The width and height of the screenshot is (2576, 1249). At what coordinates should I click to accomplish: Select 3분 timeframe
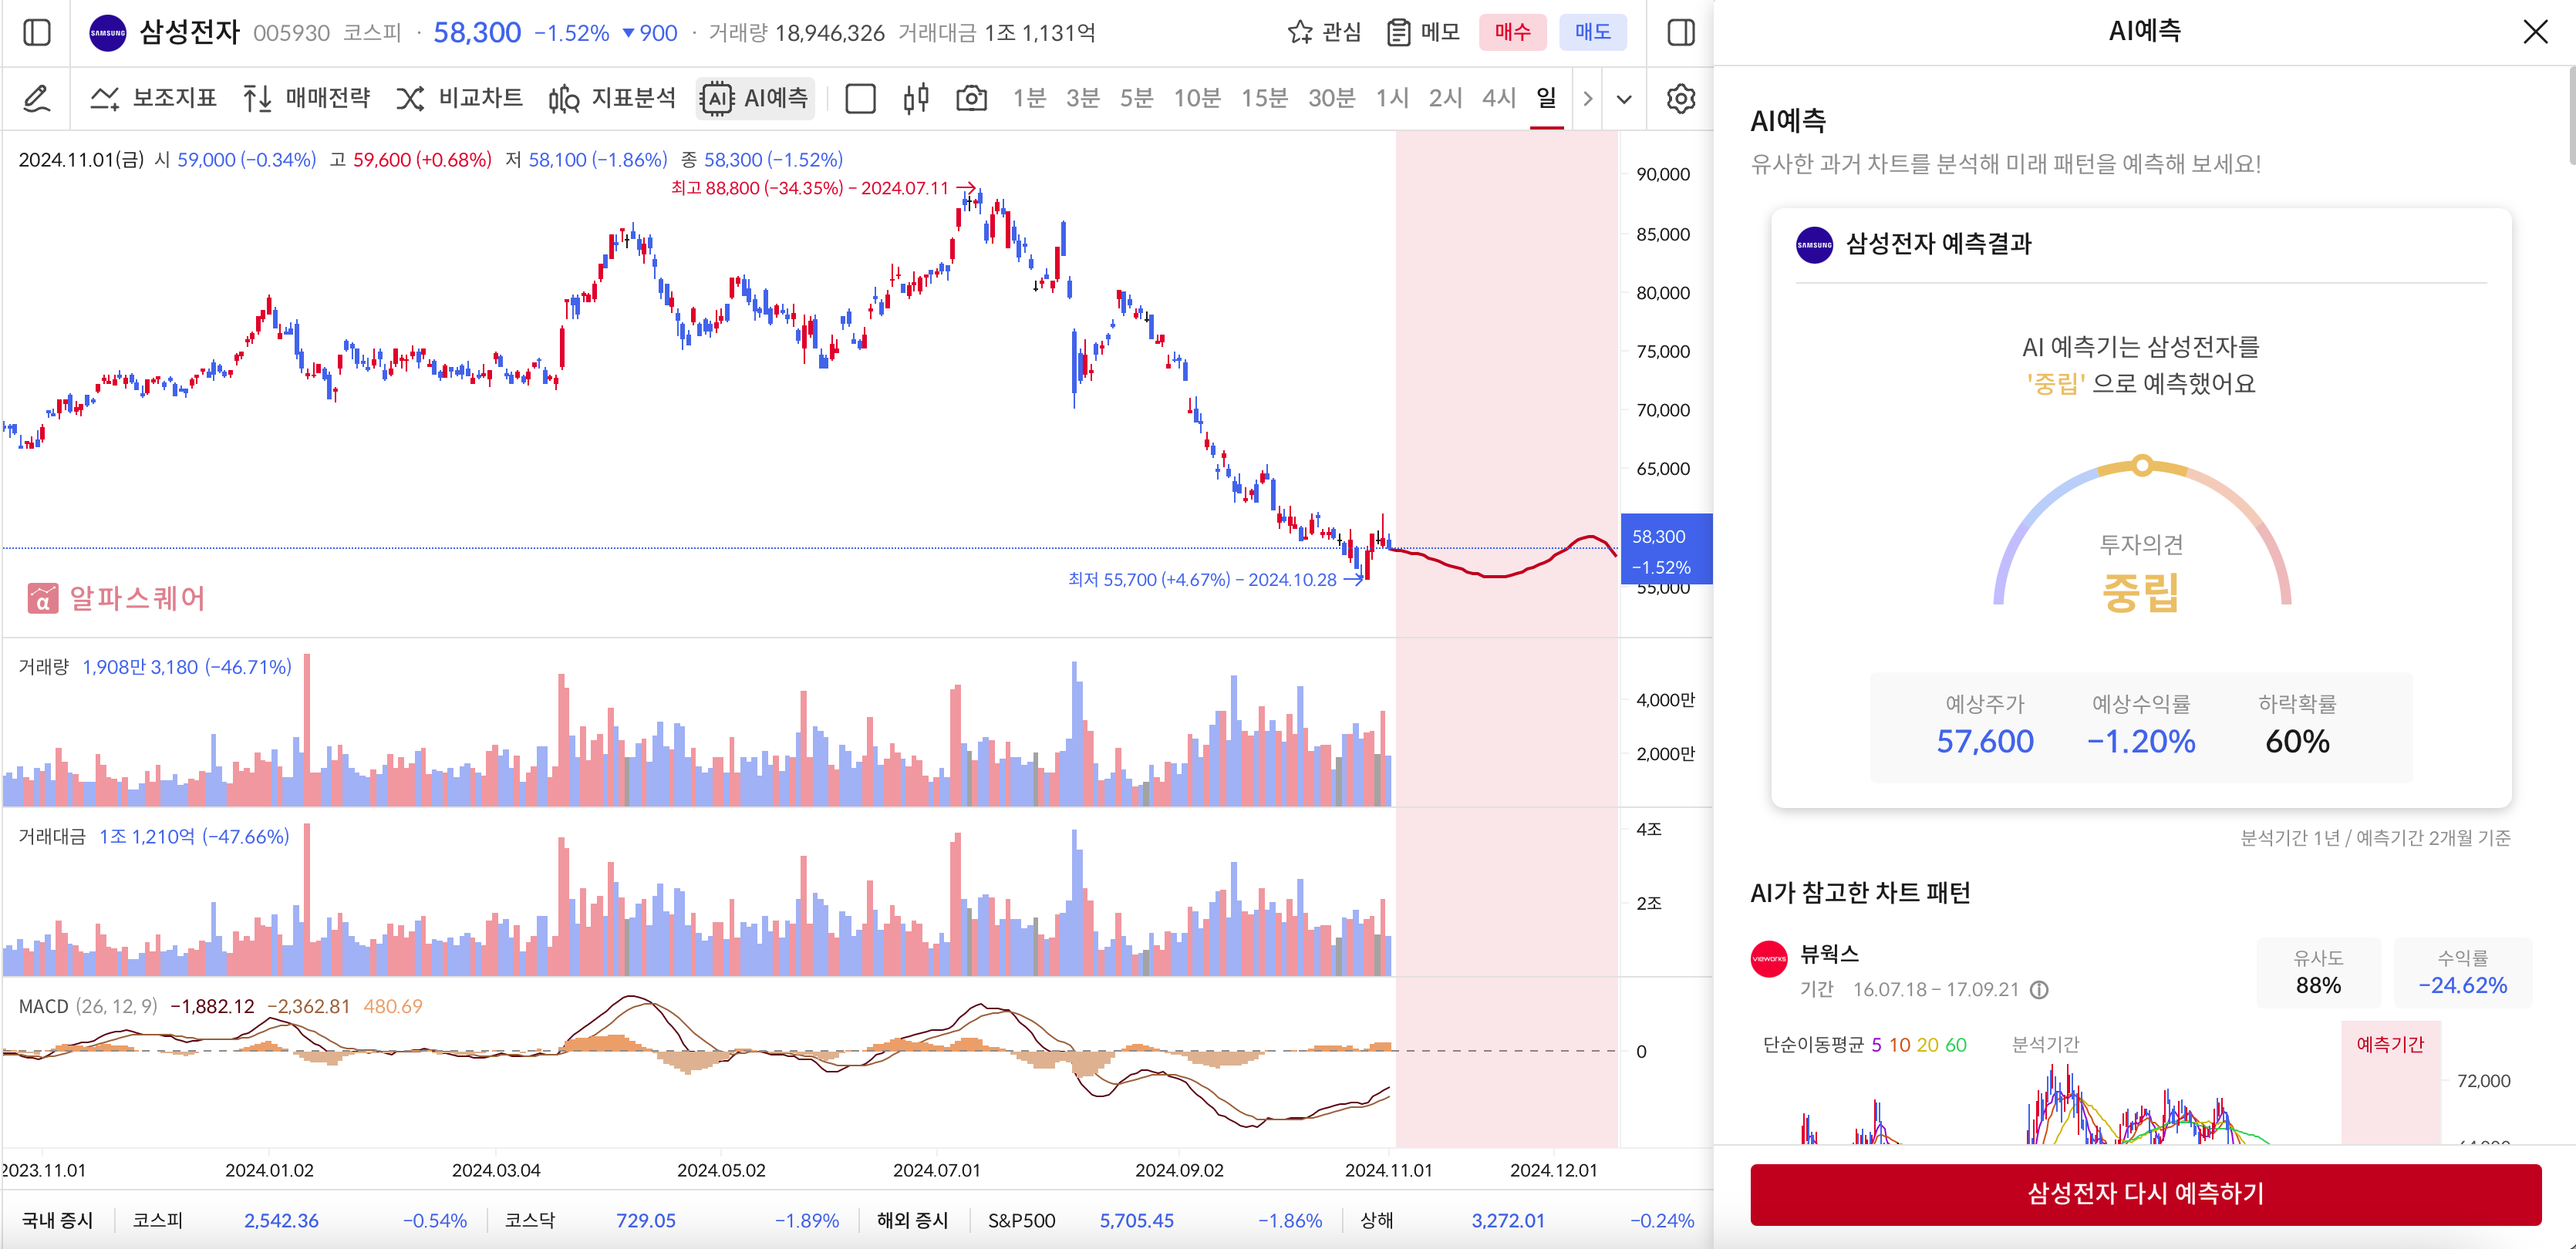pyautogui.click(x=1083, y=98)
